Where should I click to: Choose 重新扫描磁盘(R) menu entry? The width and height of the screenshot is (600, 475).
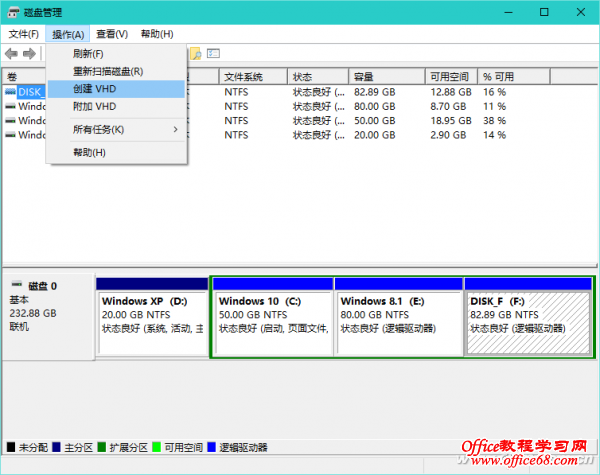pos(116,71)
